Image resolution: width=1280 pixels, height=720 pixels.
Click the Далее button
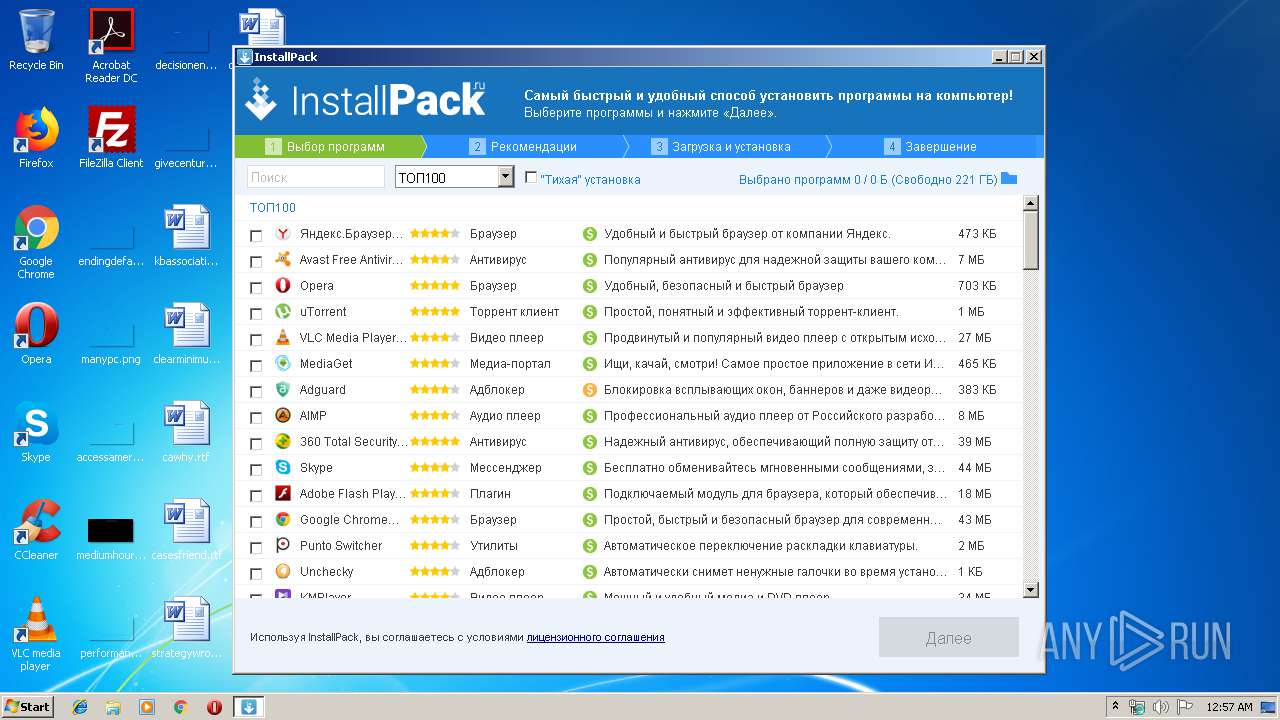pyautogui.click(x=948, y=637)
